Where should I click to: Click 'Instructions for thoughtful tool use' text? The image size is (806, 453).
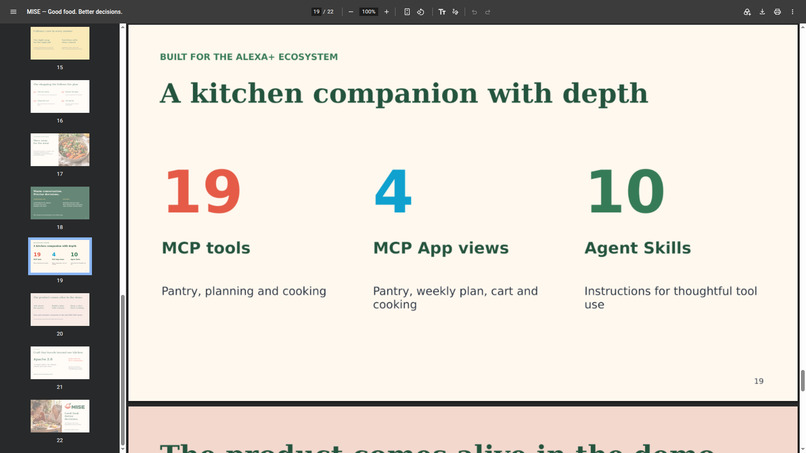coord(671,298)
